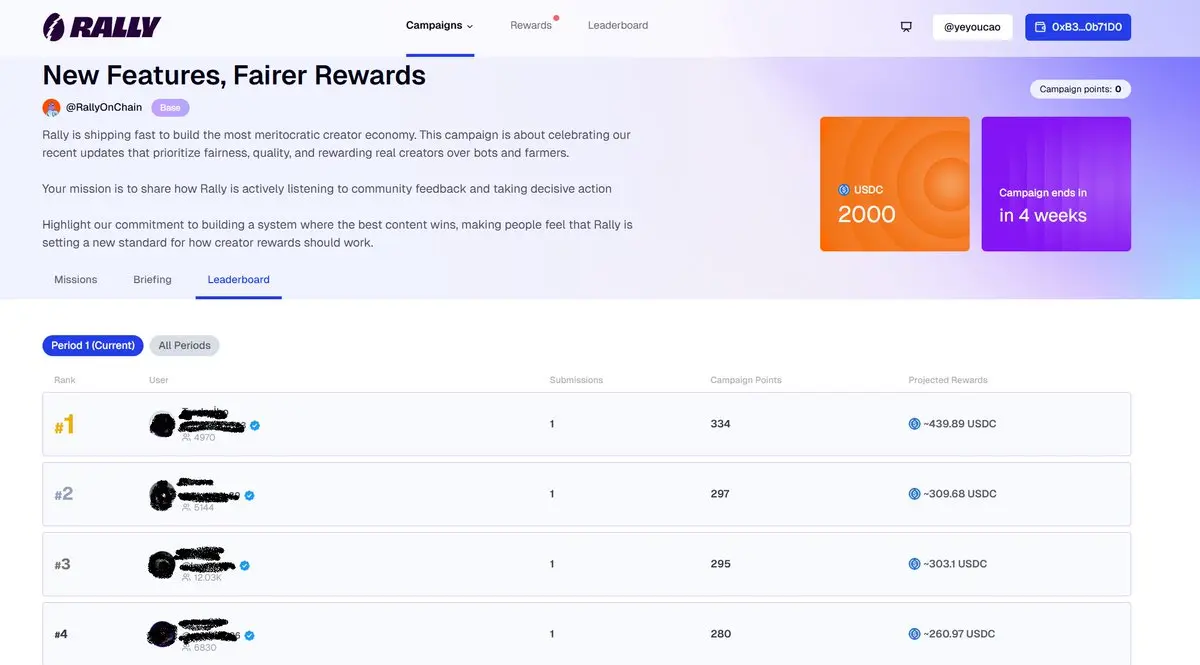The image size is (1200, 665).
Task: Click the Submissions column header
Action: tap(577, 380)
